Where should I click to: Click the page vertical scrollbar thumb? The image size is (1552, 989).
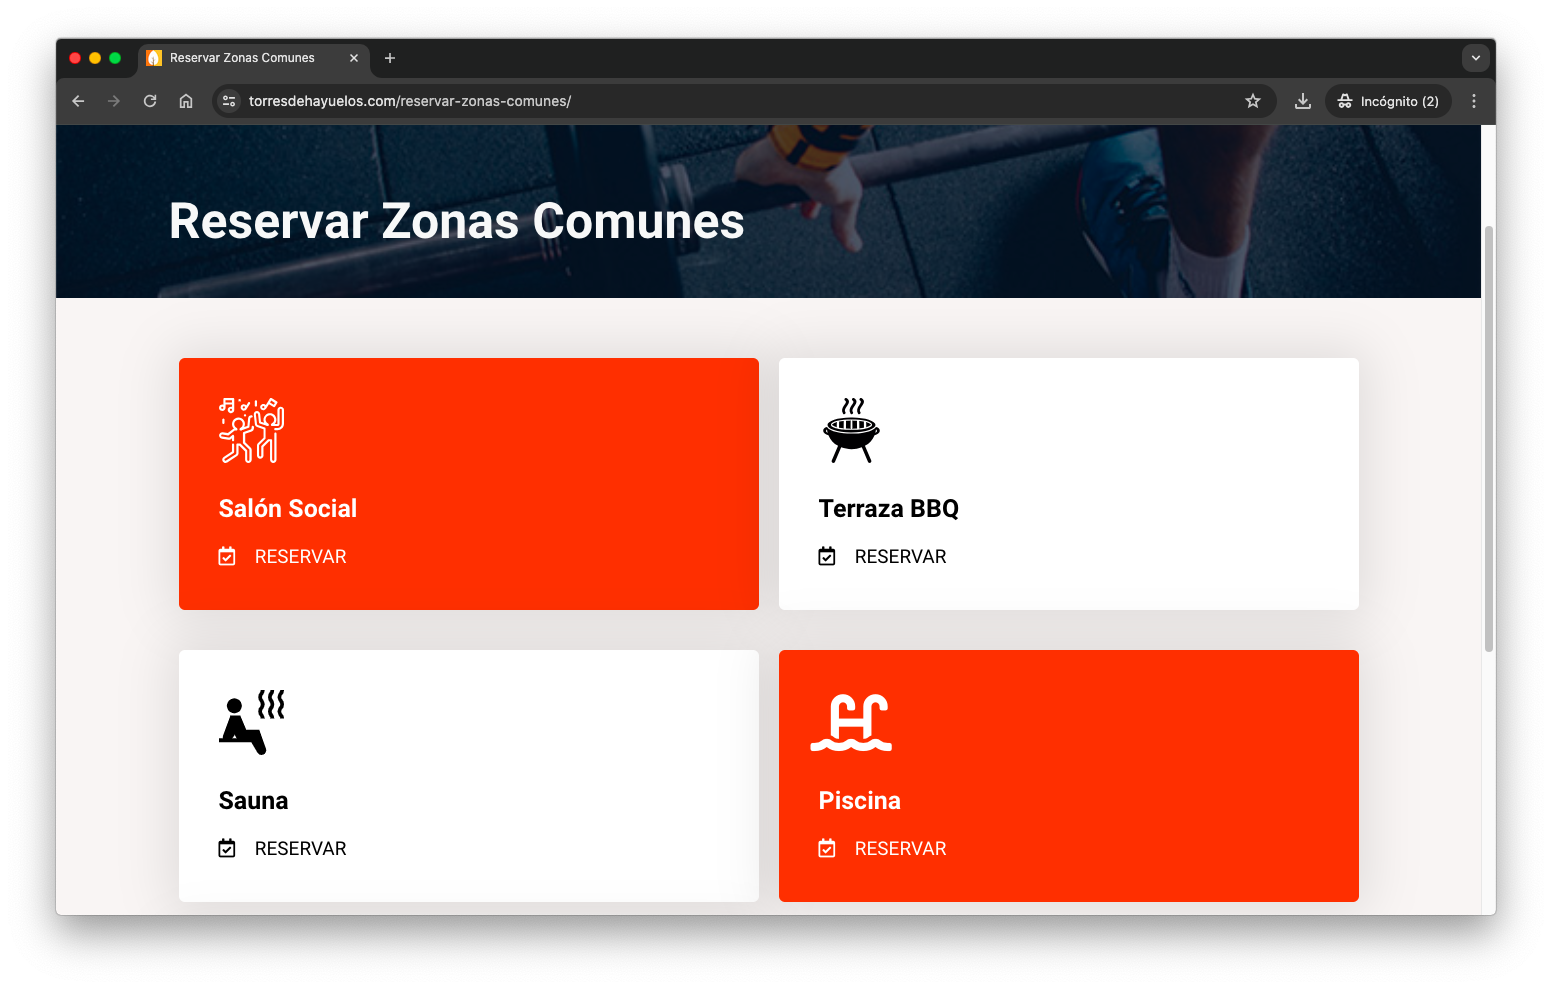pos(1489,438)
